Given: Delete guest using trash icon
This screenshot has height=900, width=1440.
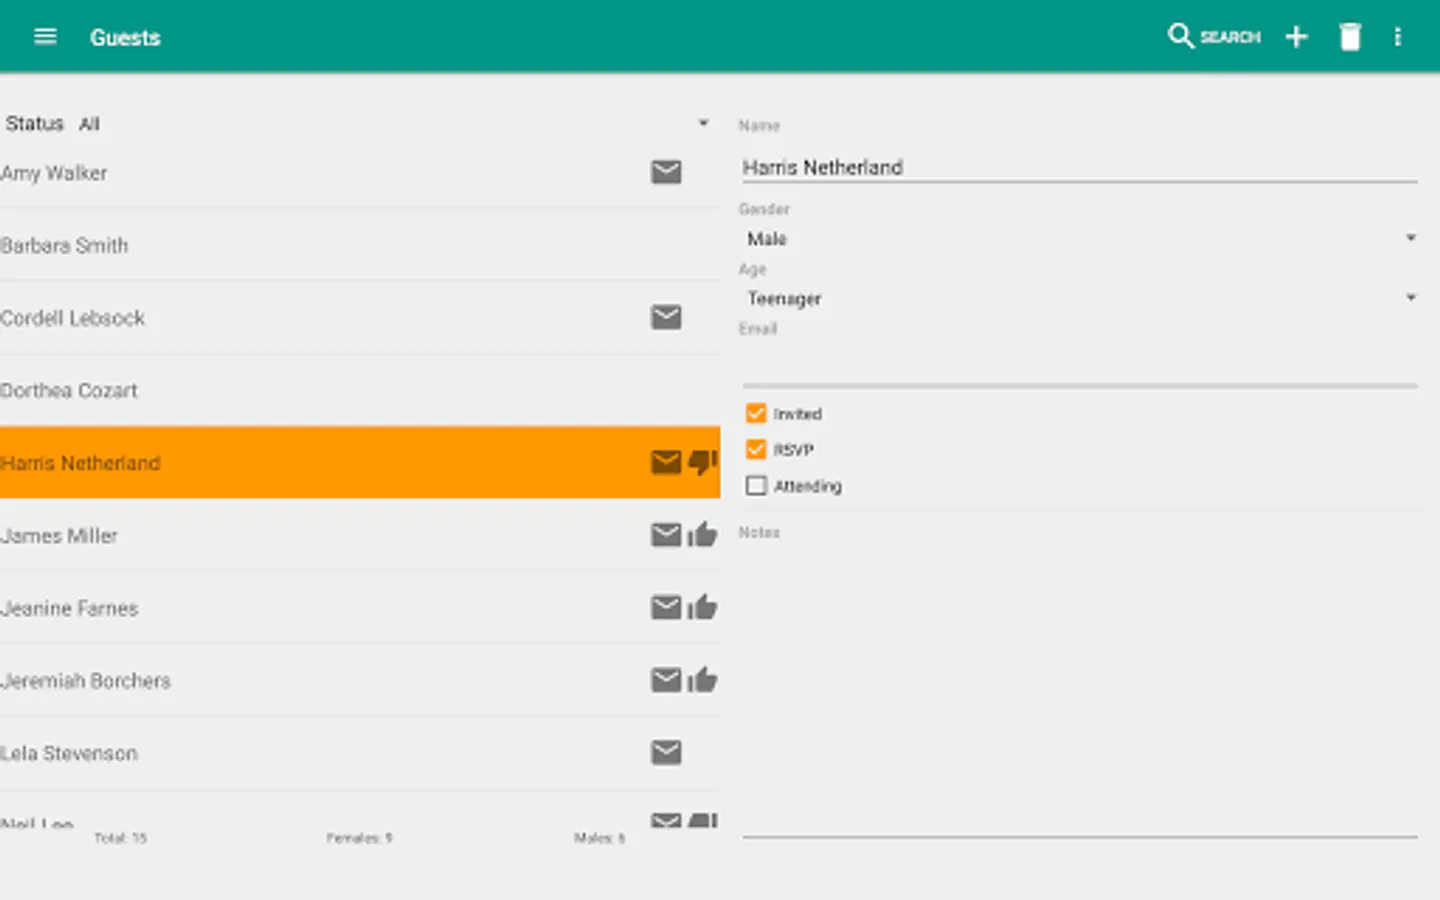Looking at the screenshot, I should tap(1350, 37).
